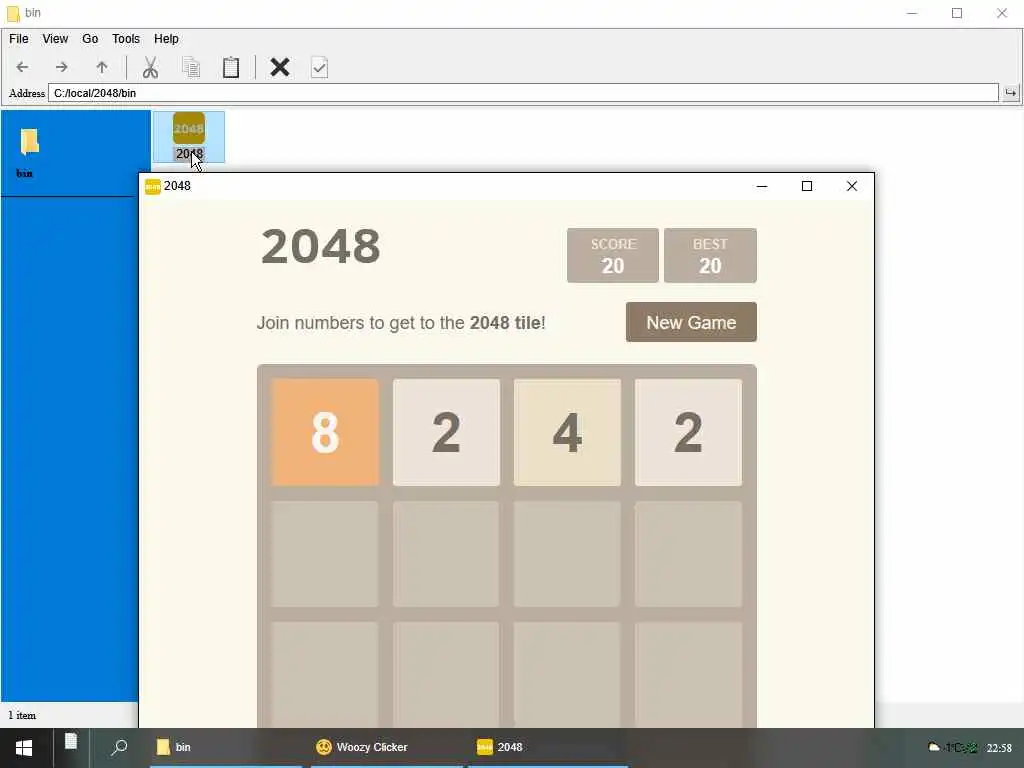
Task: Click the orange 8 tile
Action: (x=325, y=432)
